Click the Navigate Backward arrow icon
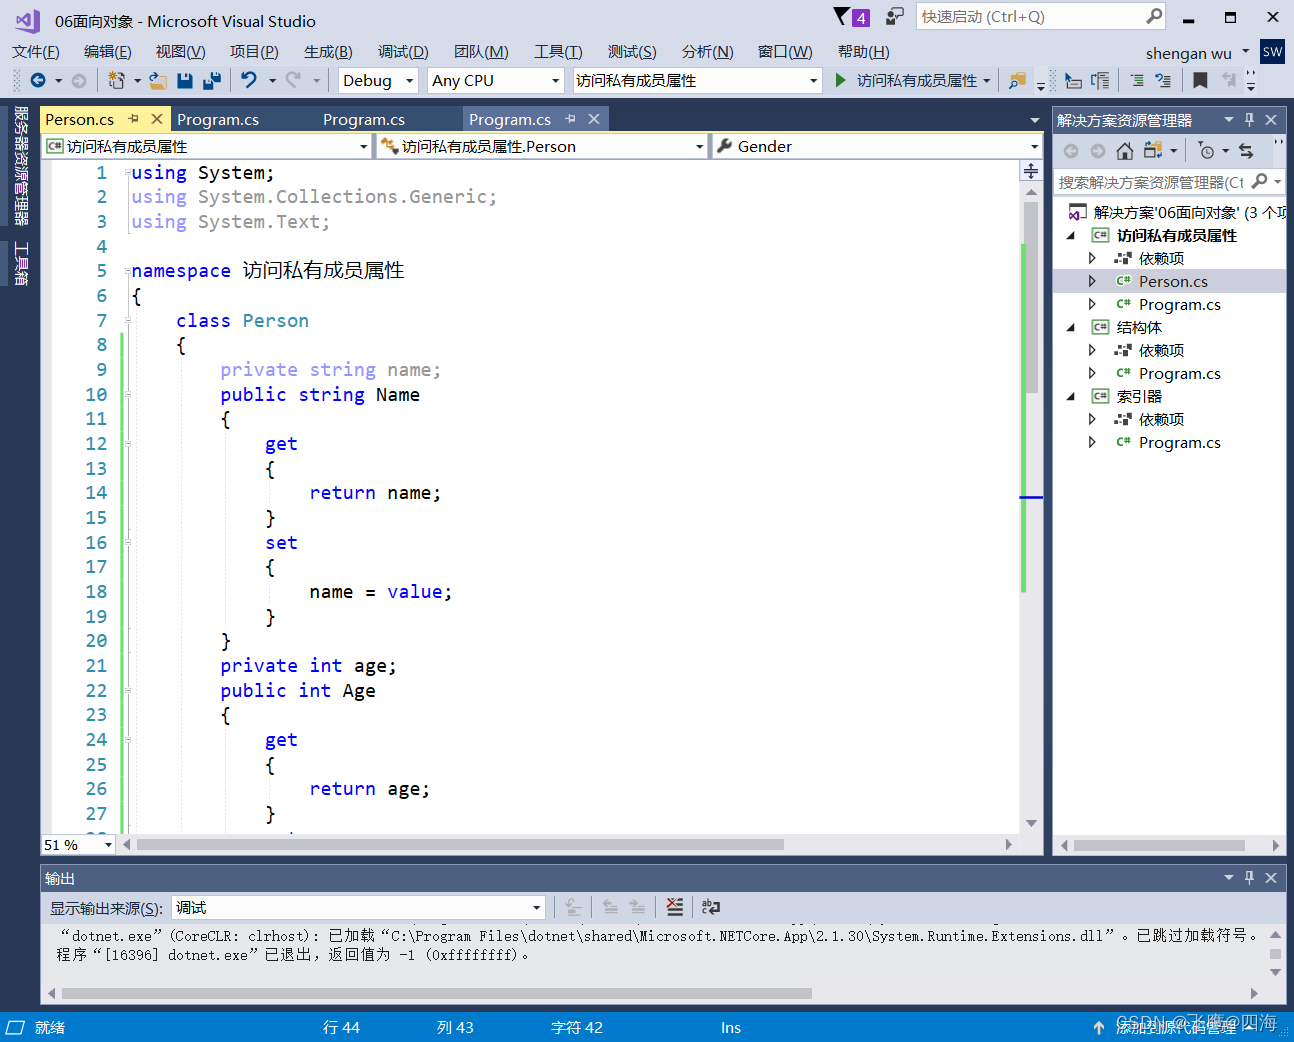1294x1042 pixels. pyautogui.click(x=38, y=81)
